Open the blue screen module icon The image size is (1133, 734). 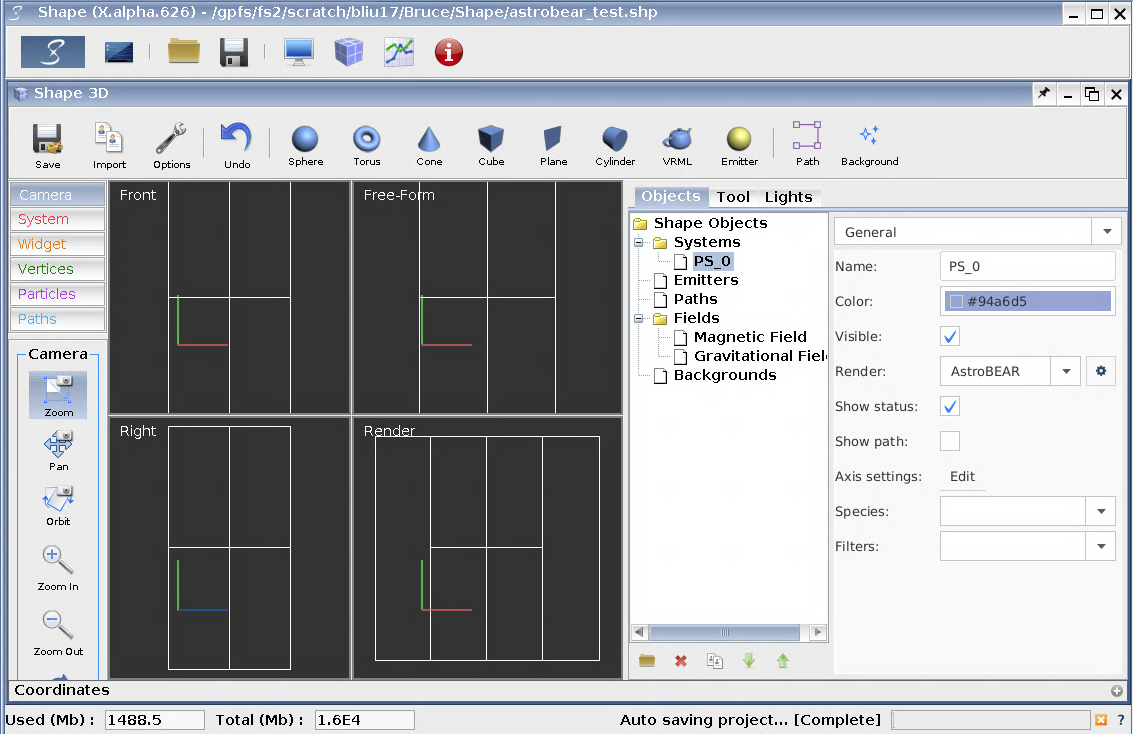coord(119,52)
